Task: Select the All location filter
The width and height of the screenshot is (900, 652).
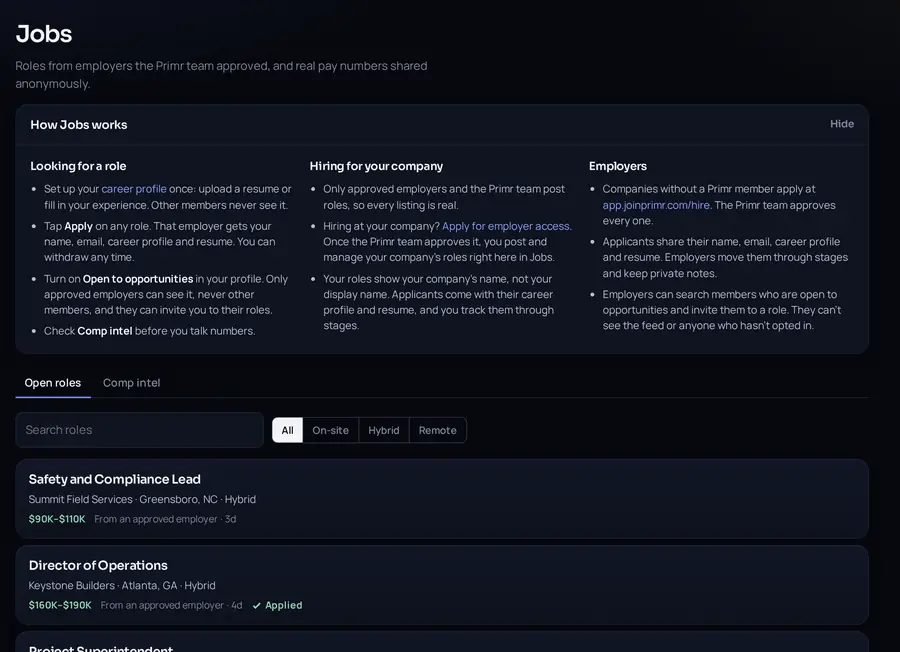Action: click(288, 430)
